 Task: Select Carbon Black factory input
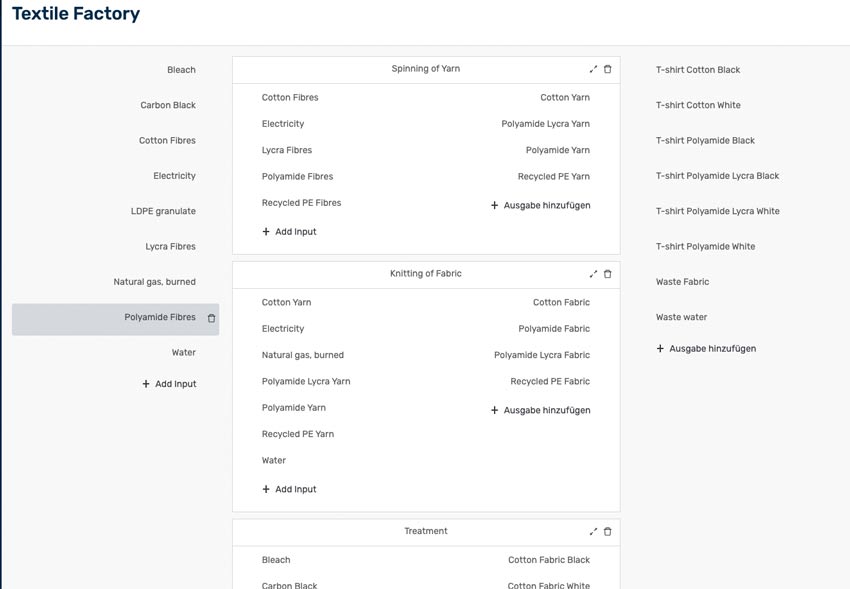[168, 105]
